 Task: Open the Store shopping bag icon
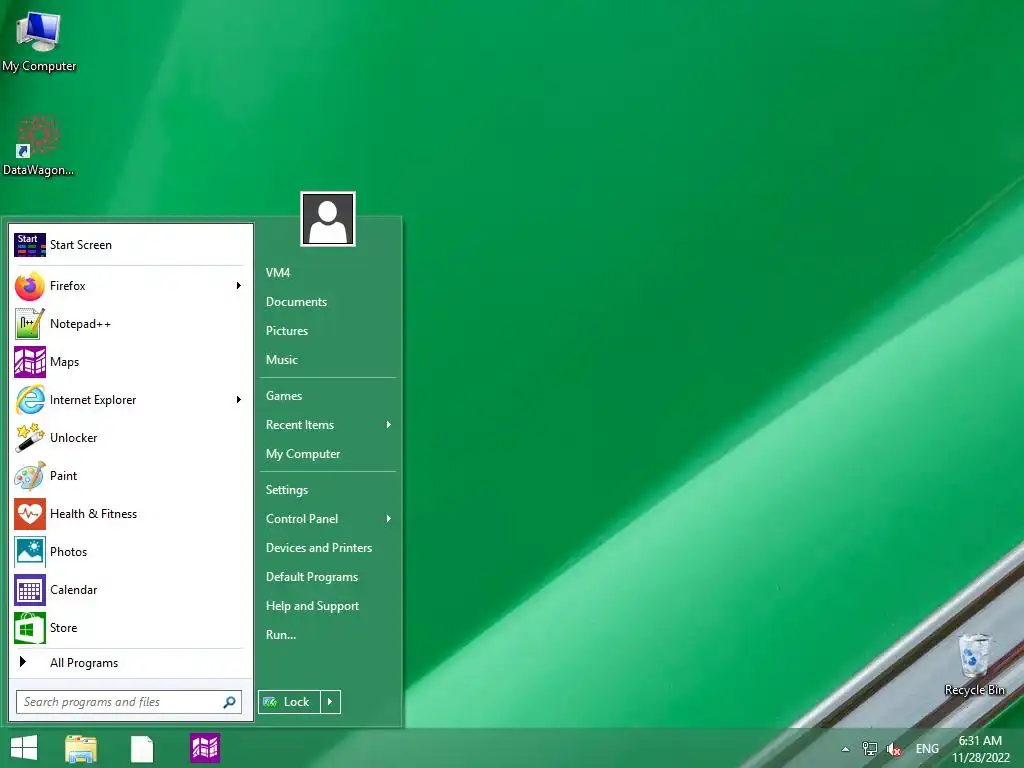[x=30, y=628]
